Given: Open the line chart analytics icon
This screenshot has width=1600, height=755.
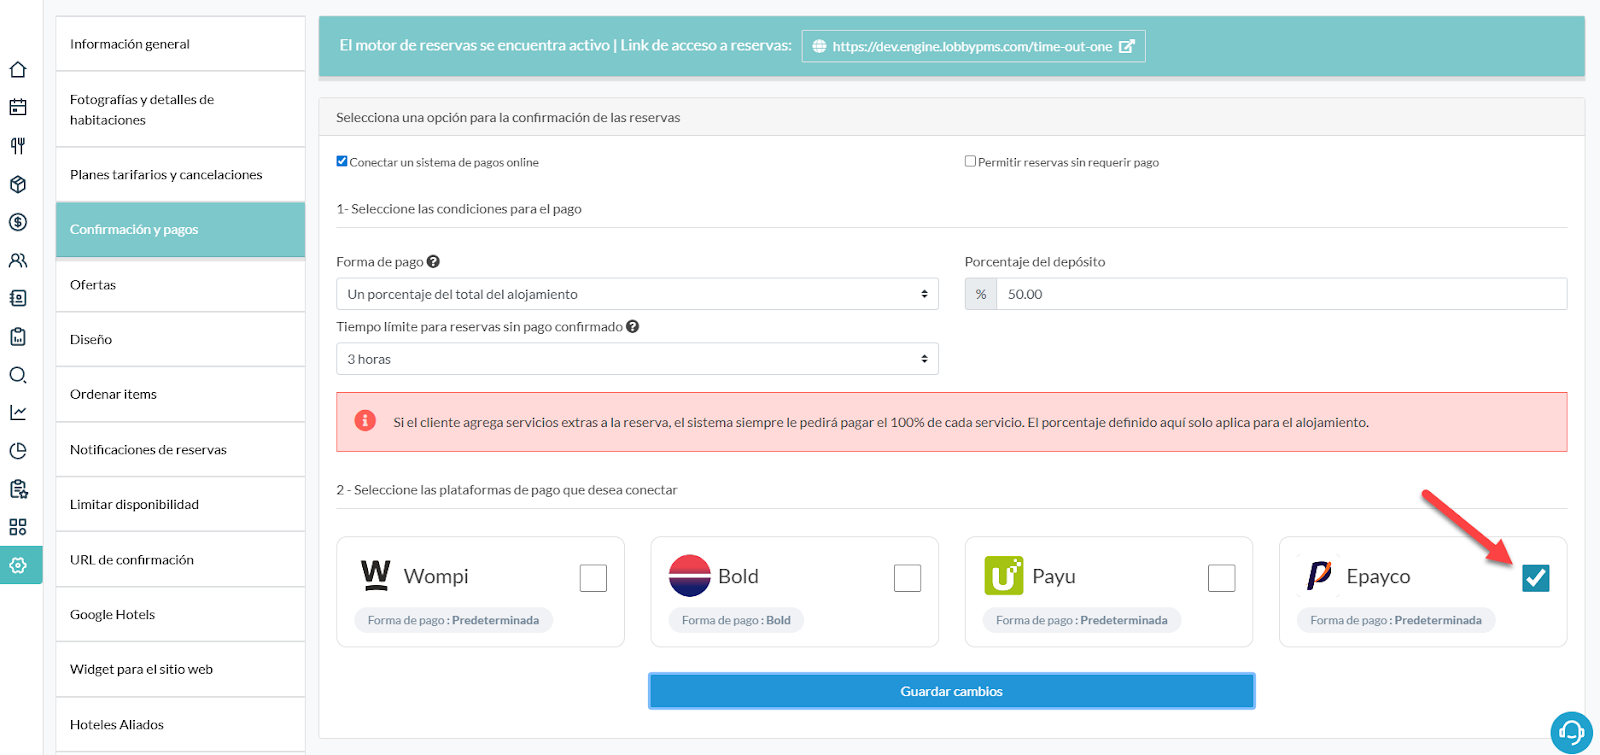Looking at the screenshot, I should [18, 412].
